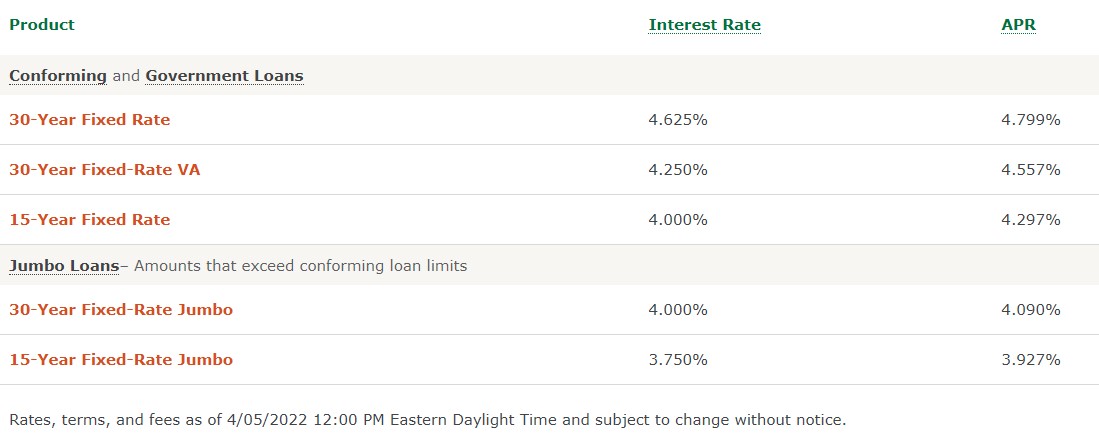Click the Interest Rate column header
Screen dimensions: 1099x440
pyautogui.click(x=704, y=25)
